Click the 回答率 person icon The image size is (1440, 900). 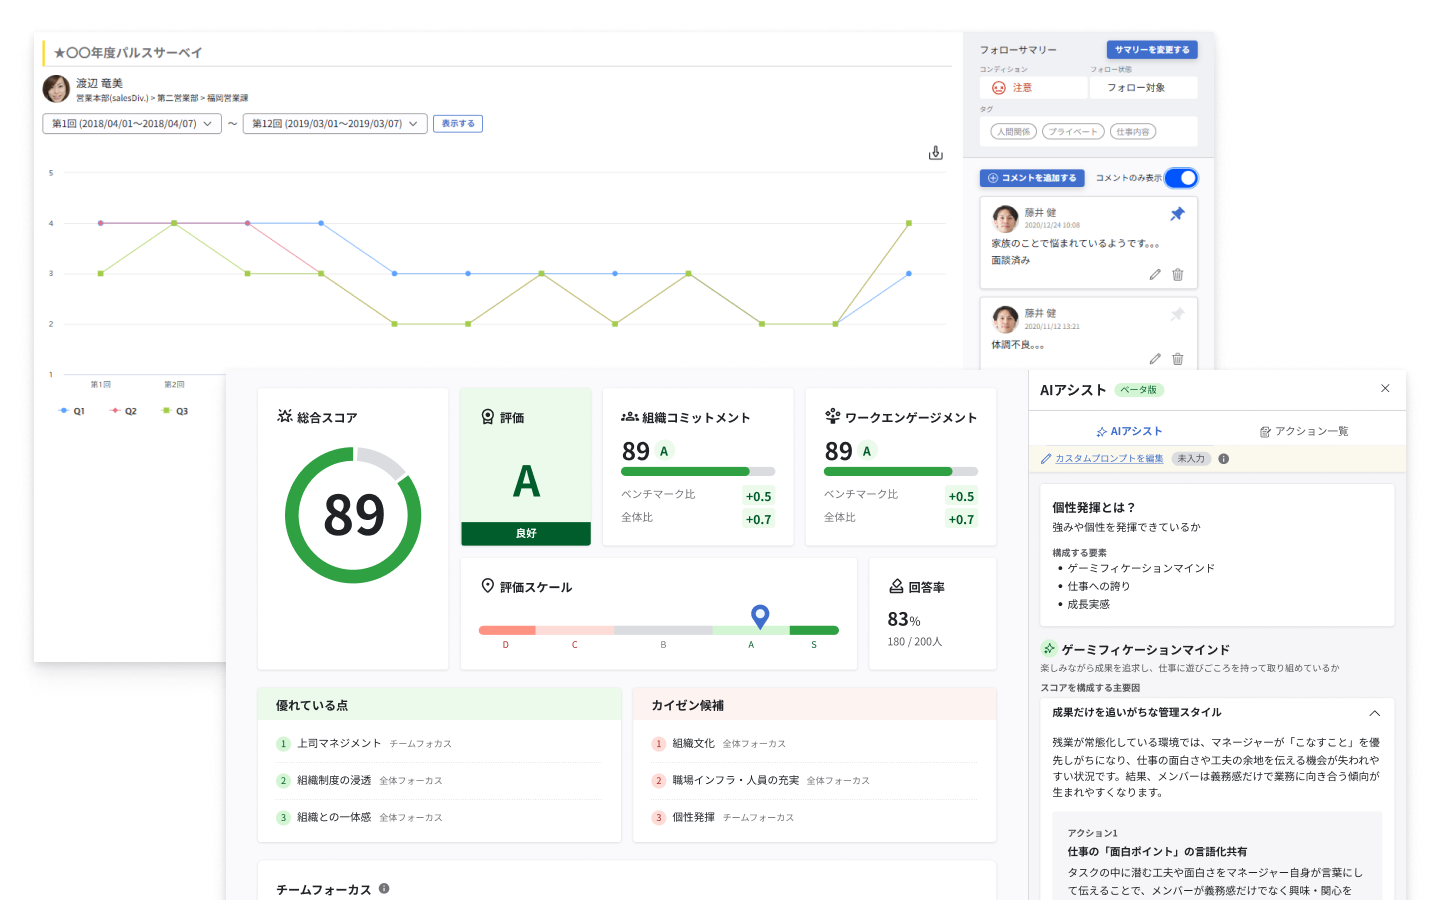[896, 587]
